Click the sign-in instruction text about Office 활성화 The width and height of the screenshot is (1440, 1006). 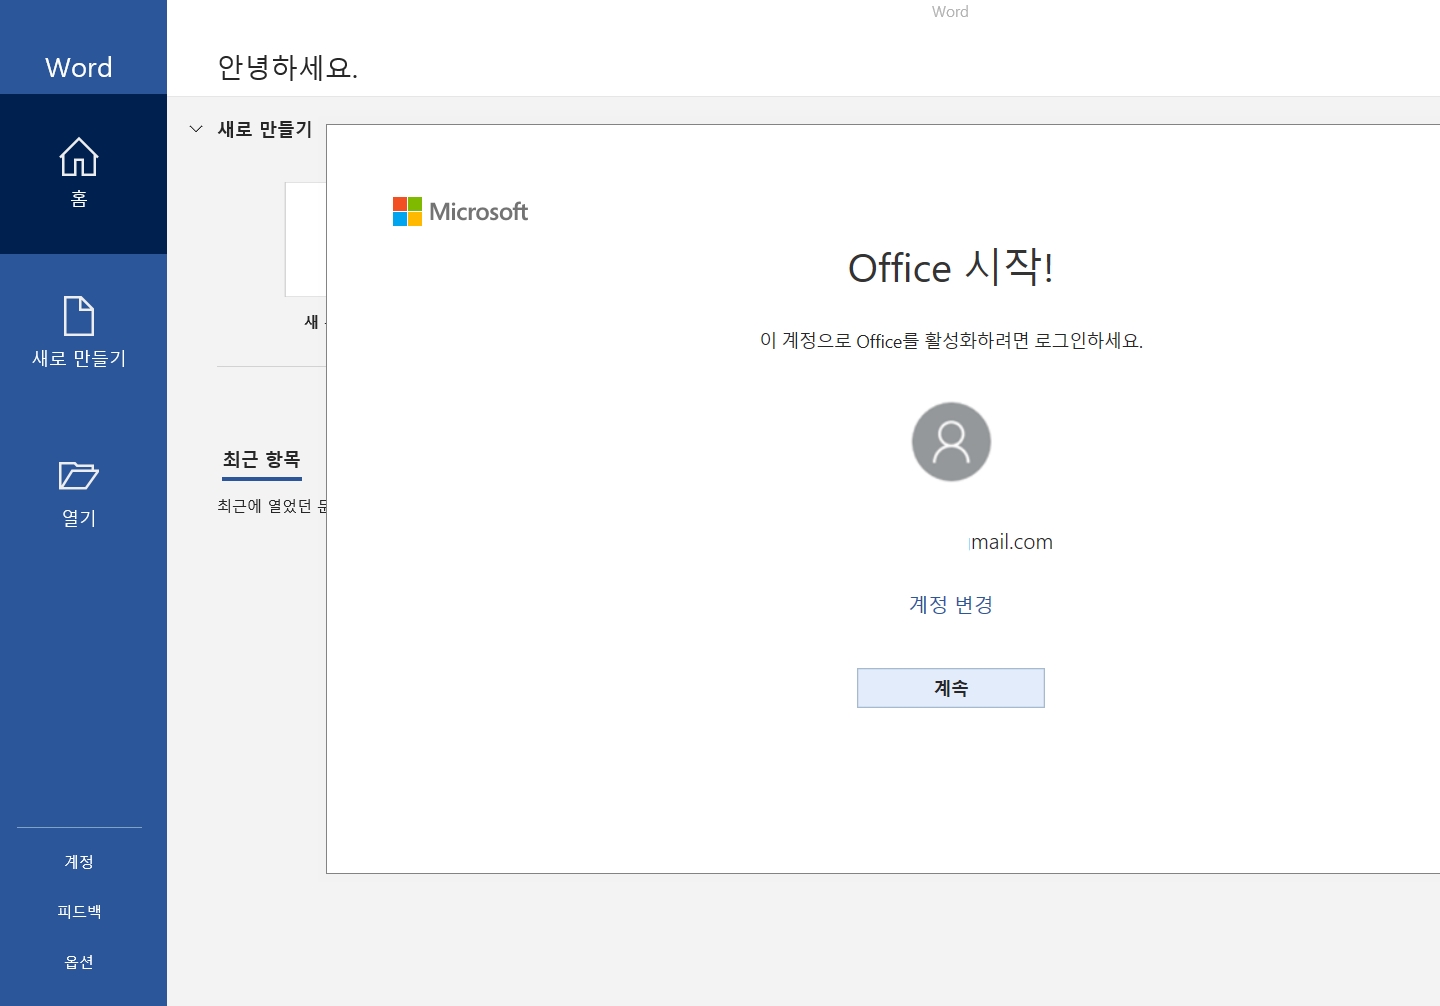951,341
